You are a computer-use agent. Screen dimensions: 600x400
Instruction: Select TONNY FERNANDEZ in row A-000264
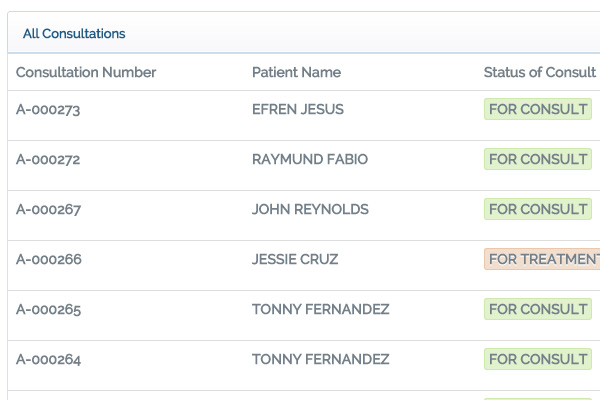pyautogui.click(x=321, y=359)
